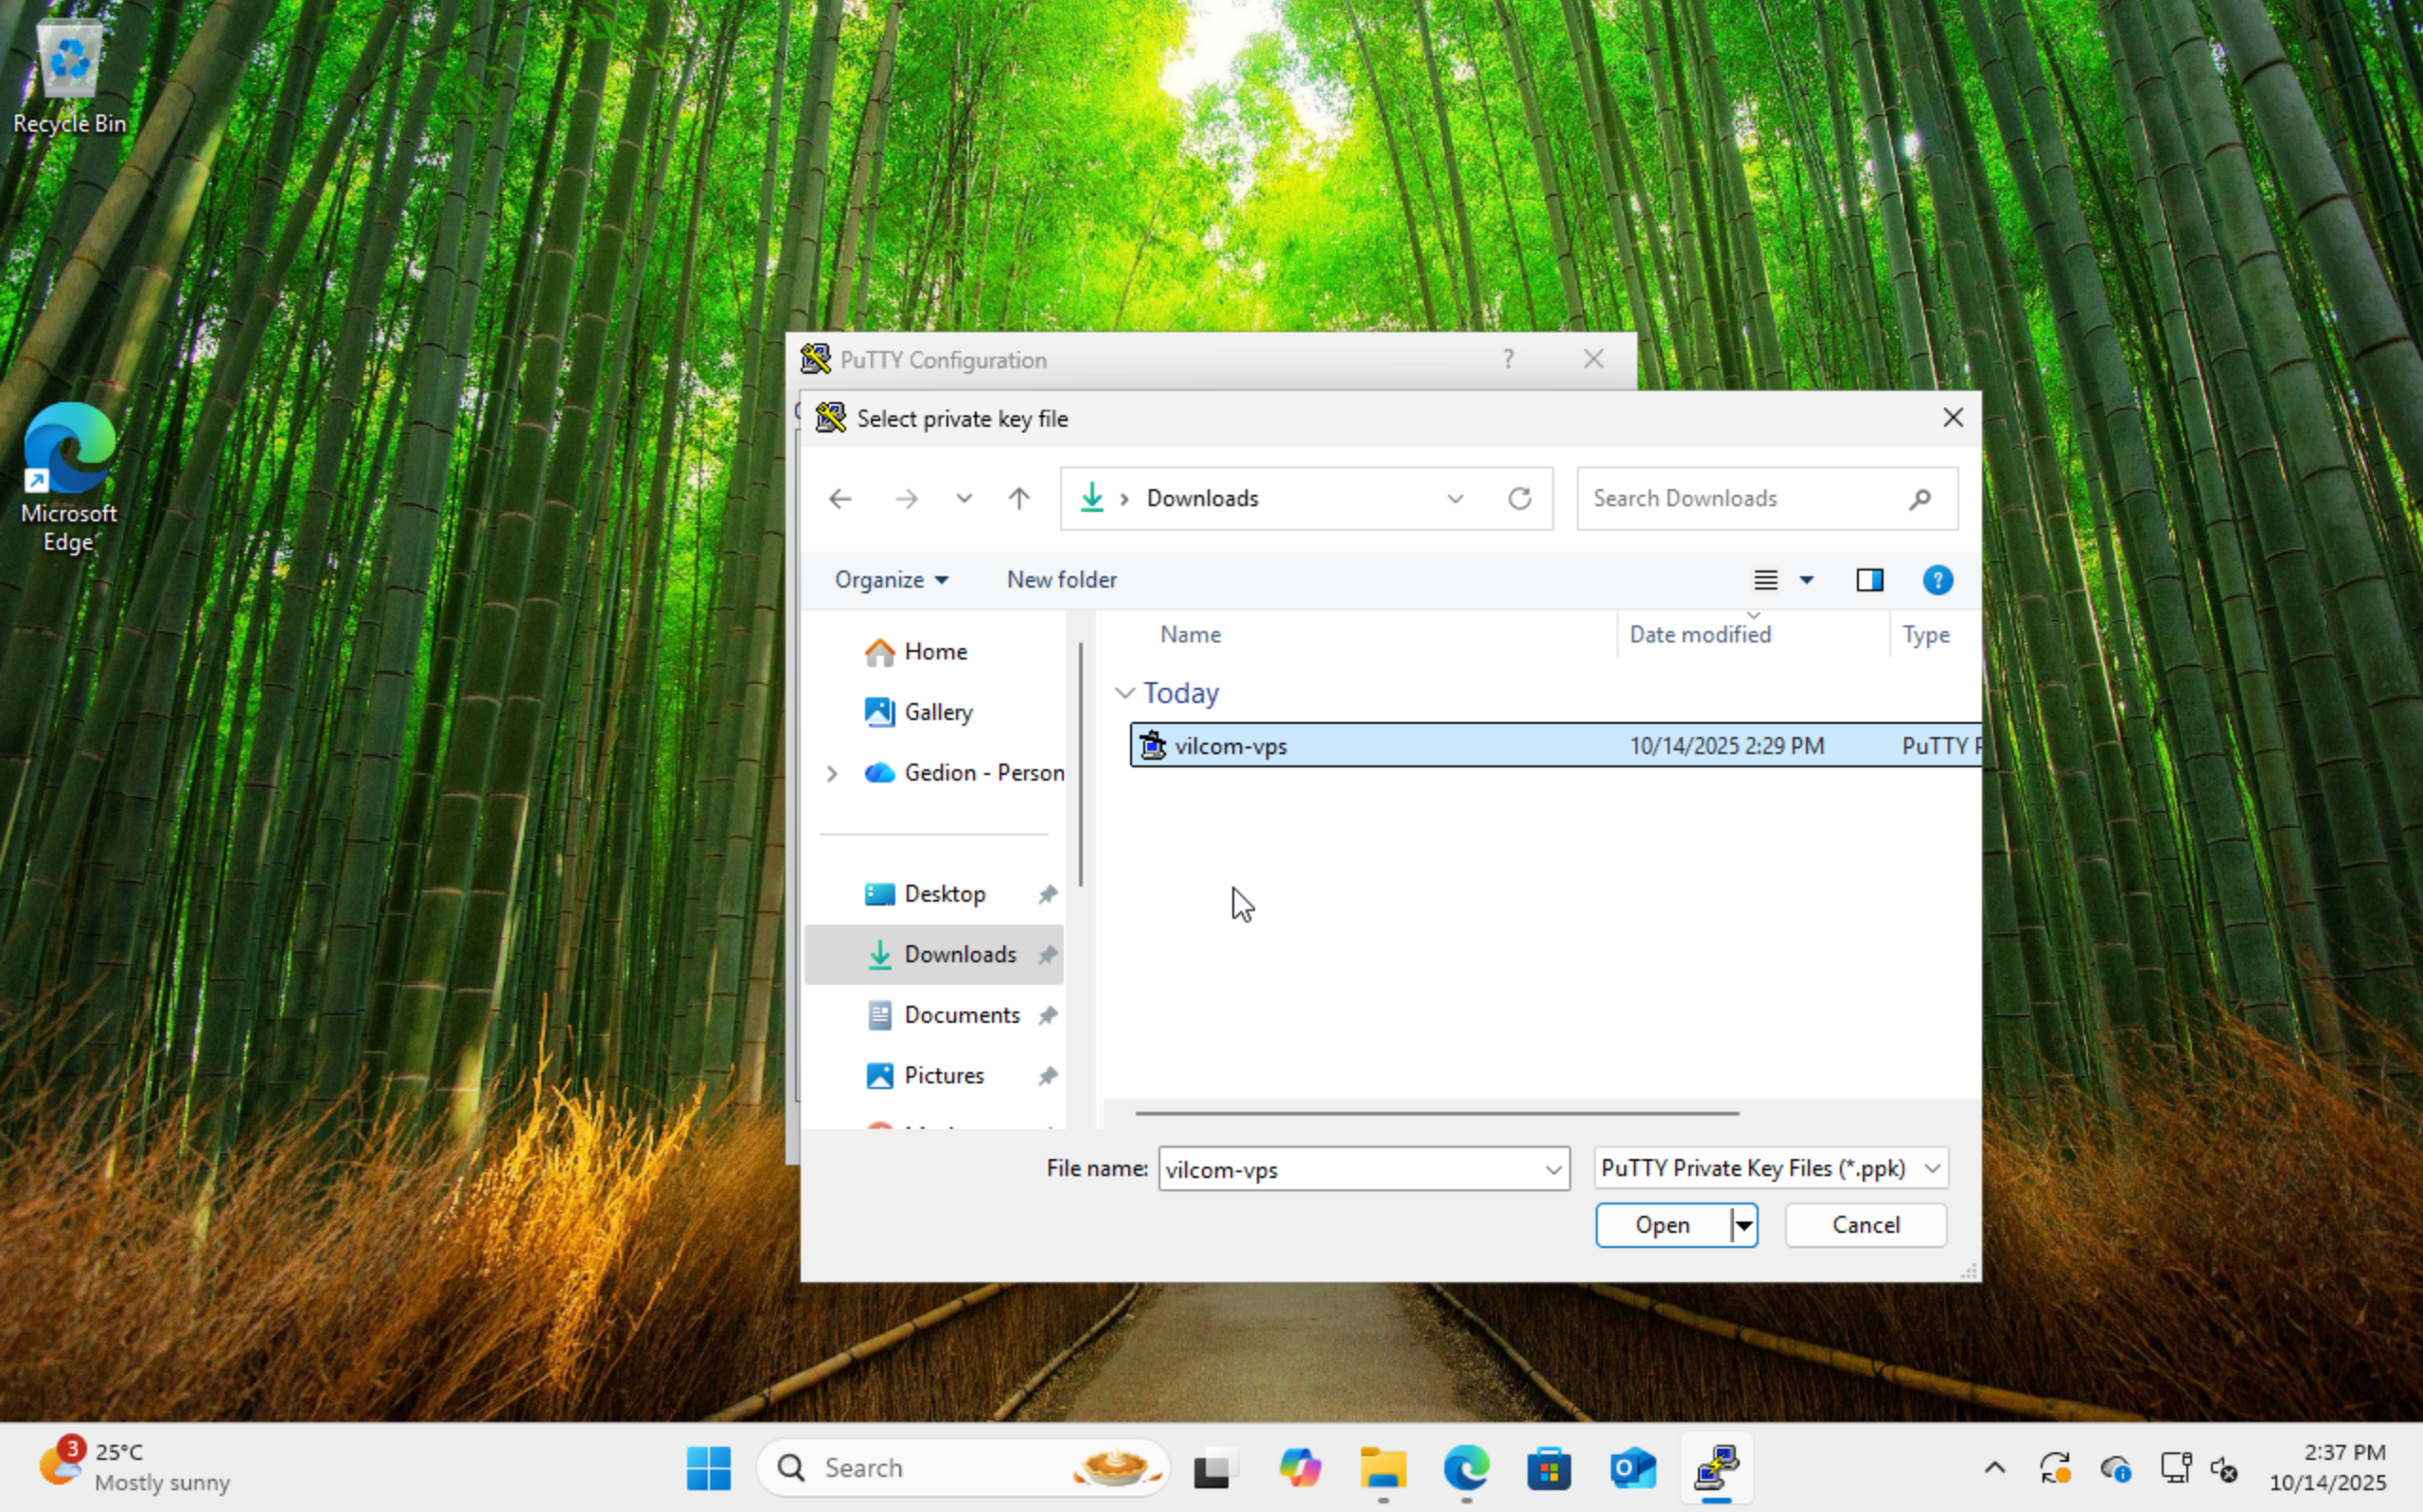Open the Organize menu
This screenshot has height=1512, width=2423.
[890, 580]
